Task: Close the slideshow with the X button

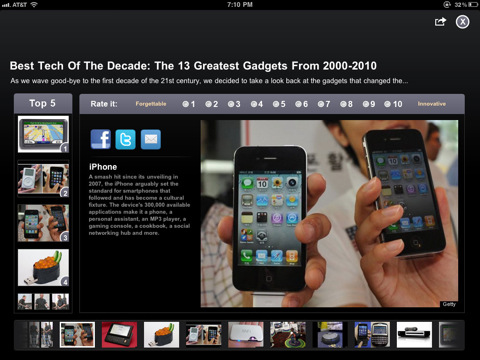Action: click(462, 22)
